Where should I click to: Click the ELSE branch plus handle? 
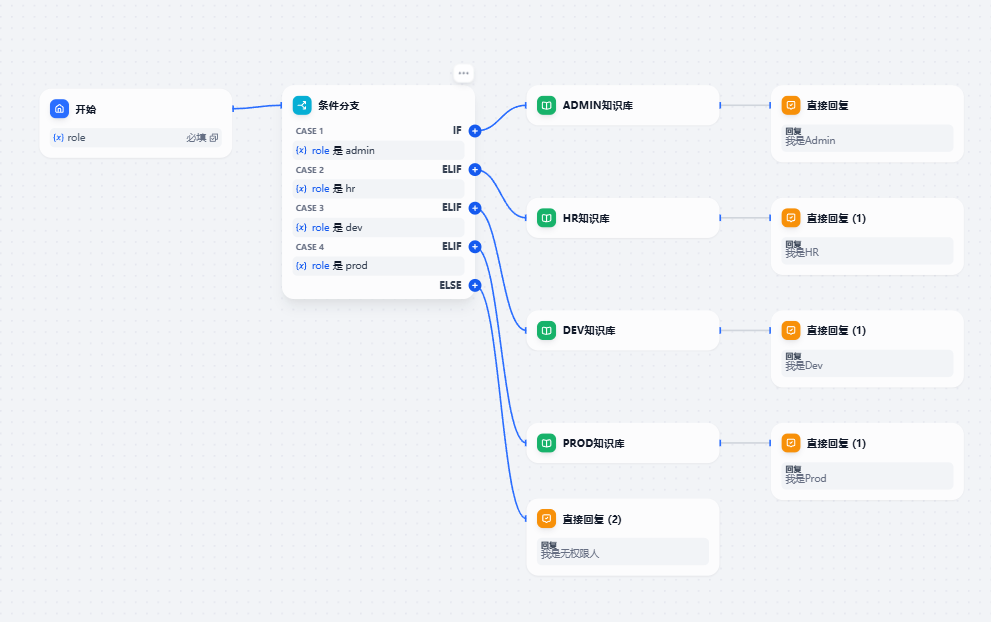pos(475,285)
